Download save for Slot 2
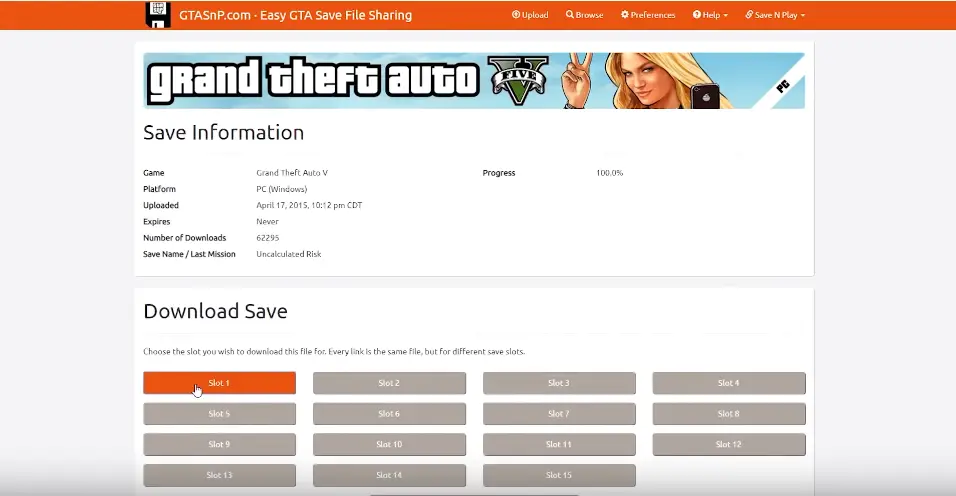 pyautogui.click(x=389, y=383)
